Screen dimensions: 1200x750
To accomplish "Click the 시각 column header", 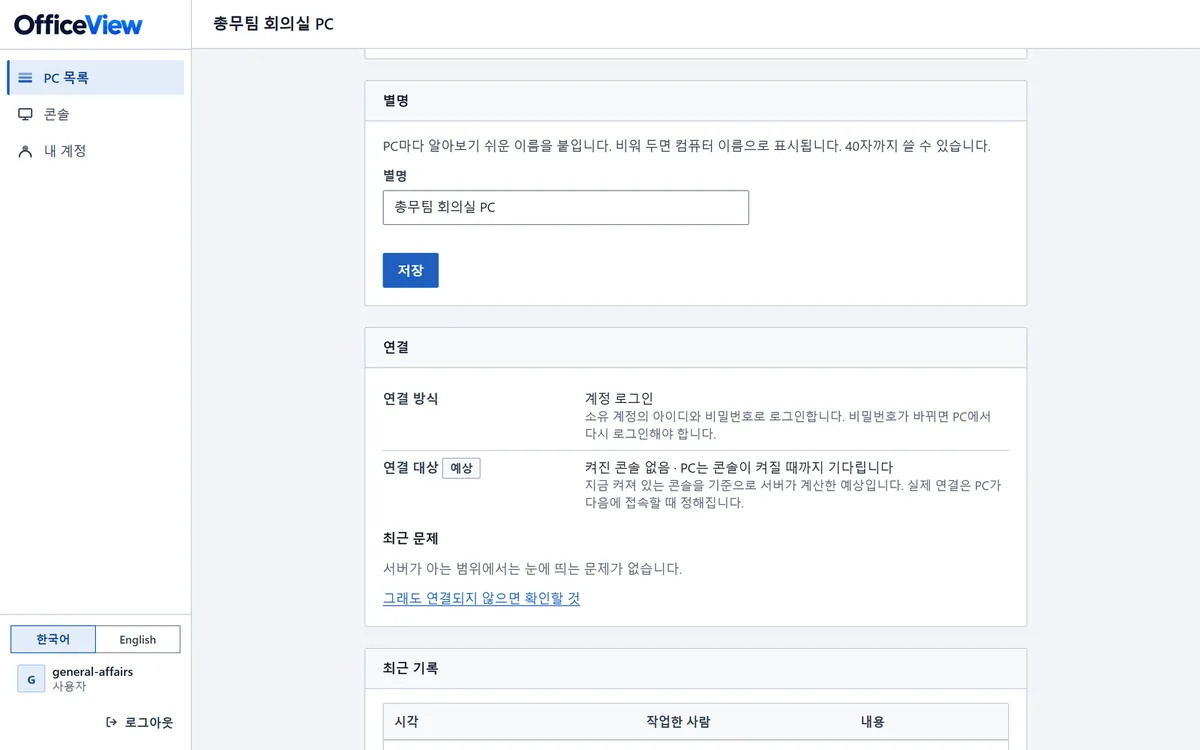I will [x=406, y=722].
